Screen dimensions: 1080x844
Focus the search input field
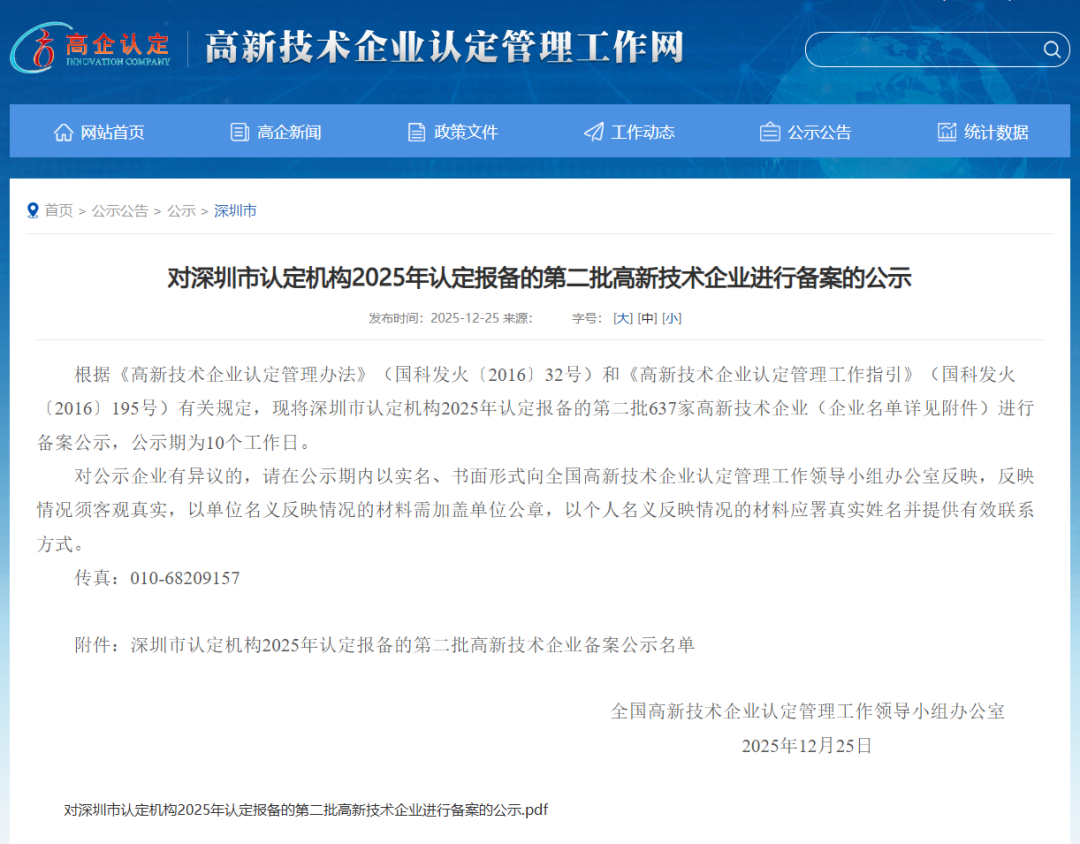coord(925,50)
